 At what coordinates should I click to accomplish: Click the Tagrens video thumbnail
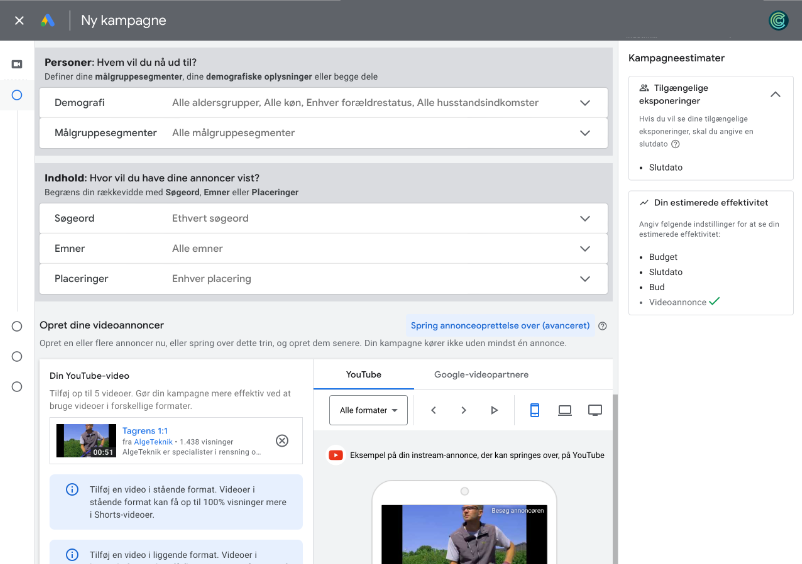86,440
